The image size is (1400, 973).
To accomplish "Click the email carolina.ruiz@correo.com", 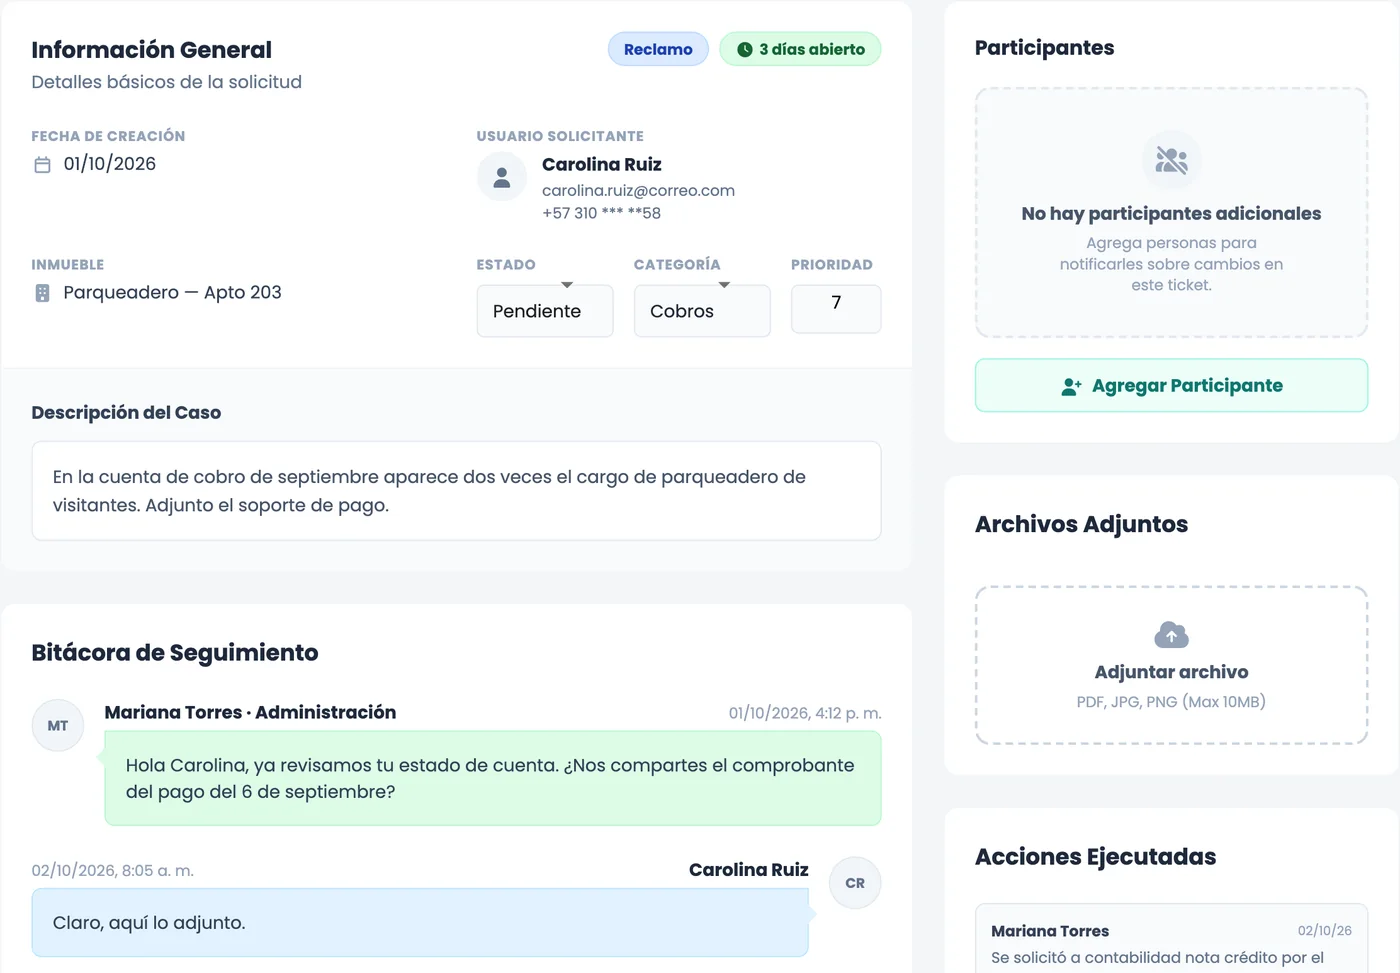I will point(638,190).
